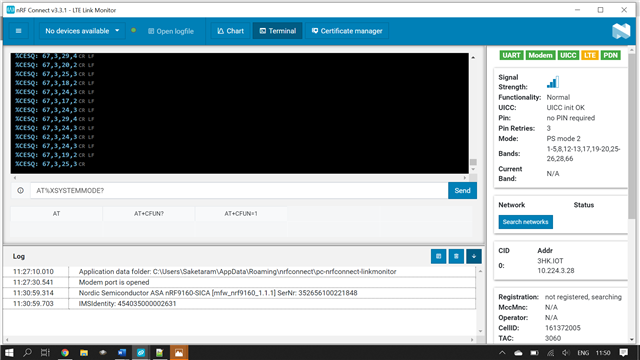Viewport: 640px width, 360px height.
Task: Click terminal scrollbar down arrow
Action: click(473, 169)
